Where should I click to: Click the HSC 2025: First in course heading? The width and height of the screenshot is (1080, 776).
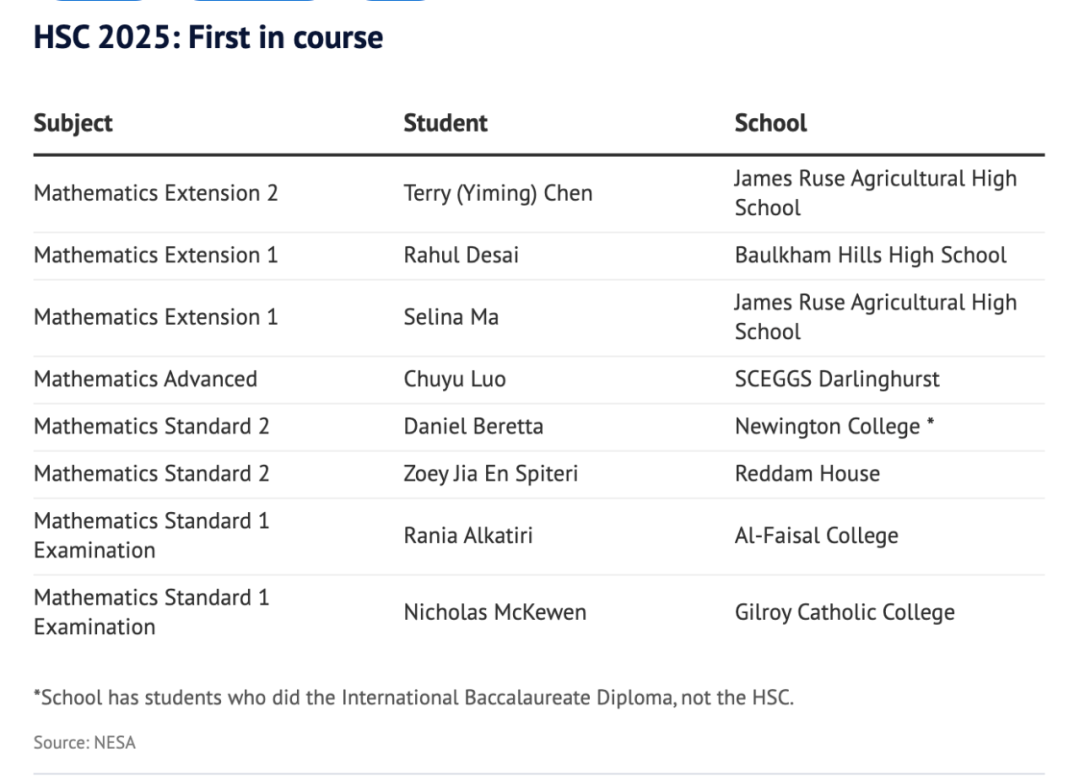click(208, 38)
